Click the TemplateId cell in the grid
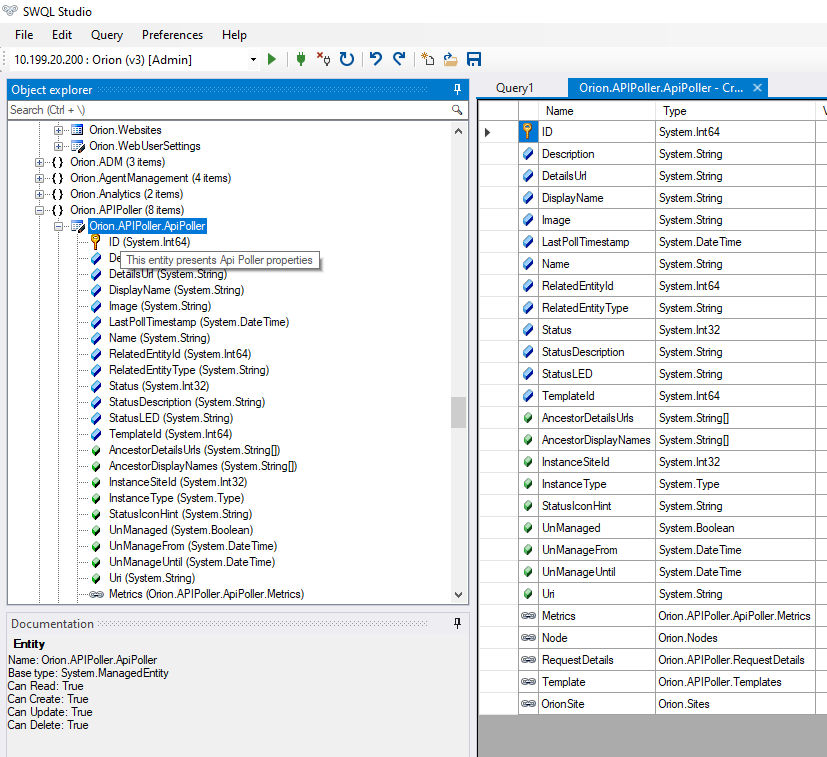The width and height of the screenshot is (827, 757). pyautogui.click(x=597, y=396)
